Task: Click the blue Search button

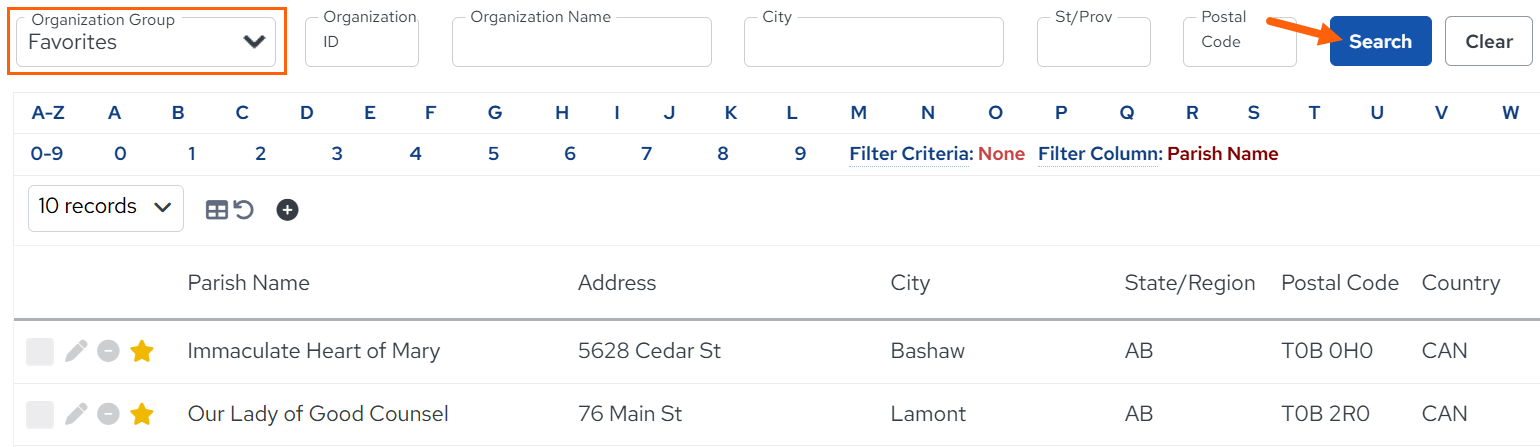Action: (x=1381, y=41)
